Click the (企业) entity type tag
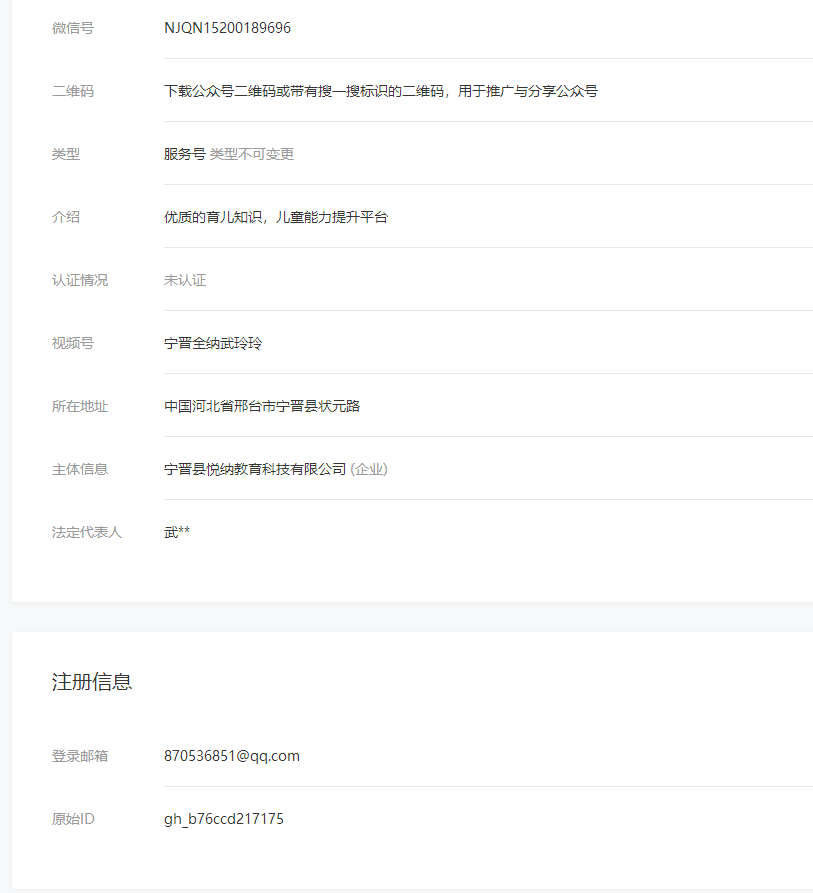 [369, 469]
